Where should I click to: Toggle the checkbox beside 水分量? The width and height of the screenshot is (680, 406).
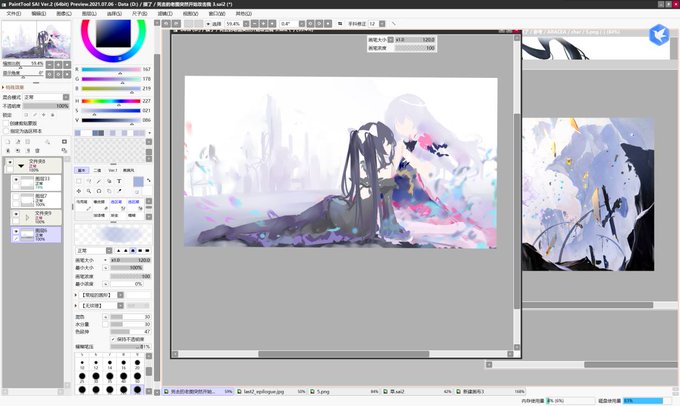105,324
